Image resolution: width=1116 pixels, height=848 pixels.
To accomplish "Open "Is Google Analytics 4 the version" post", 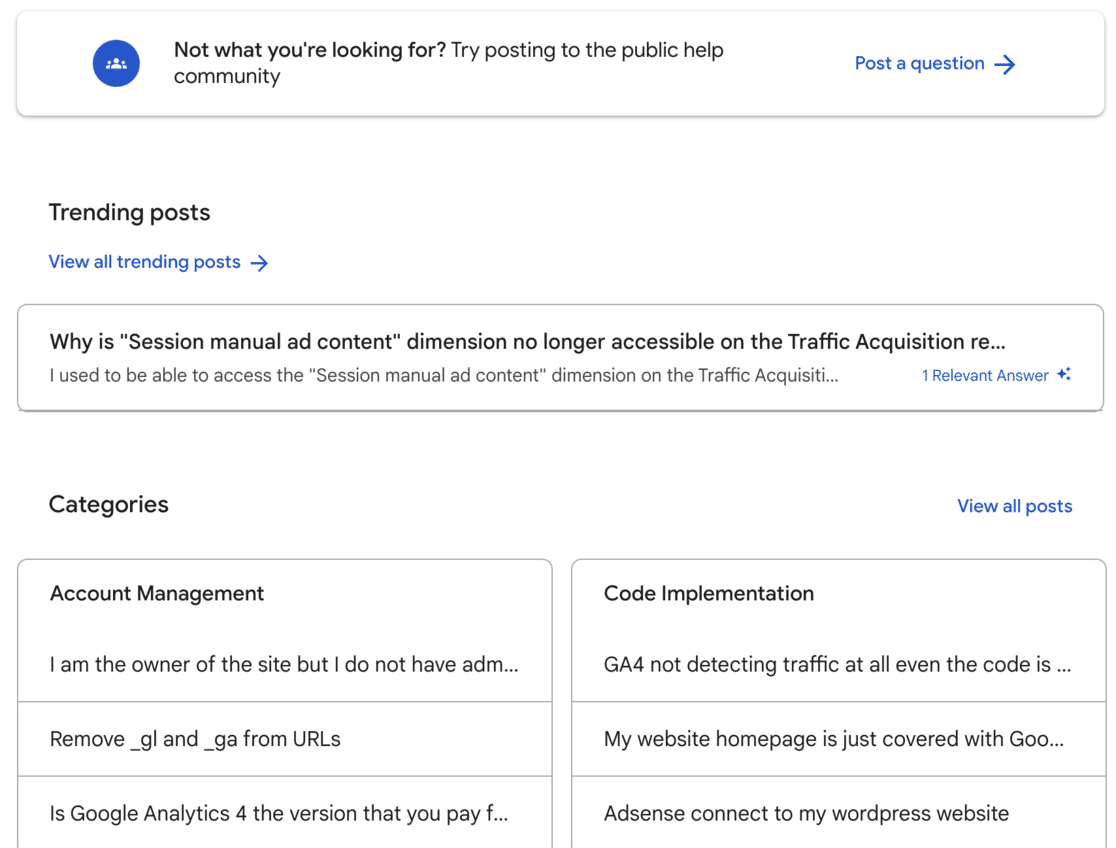I will [x=279, y=814].
